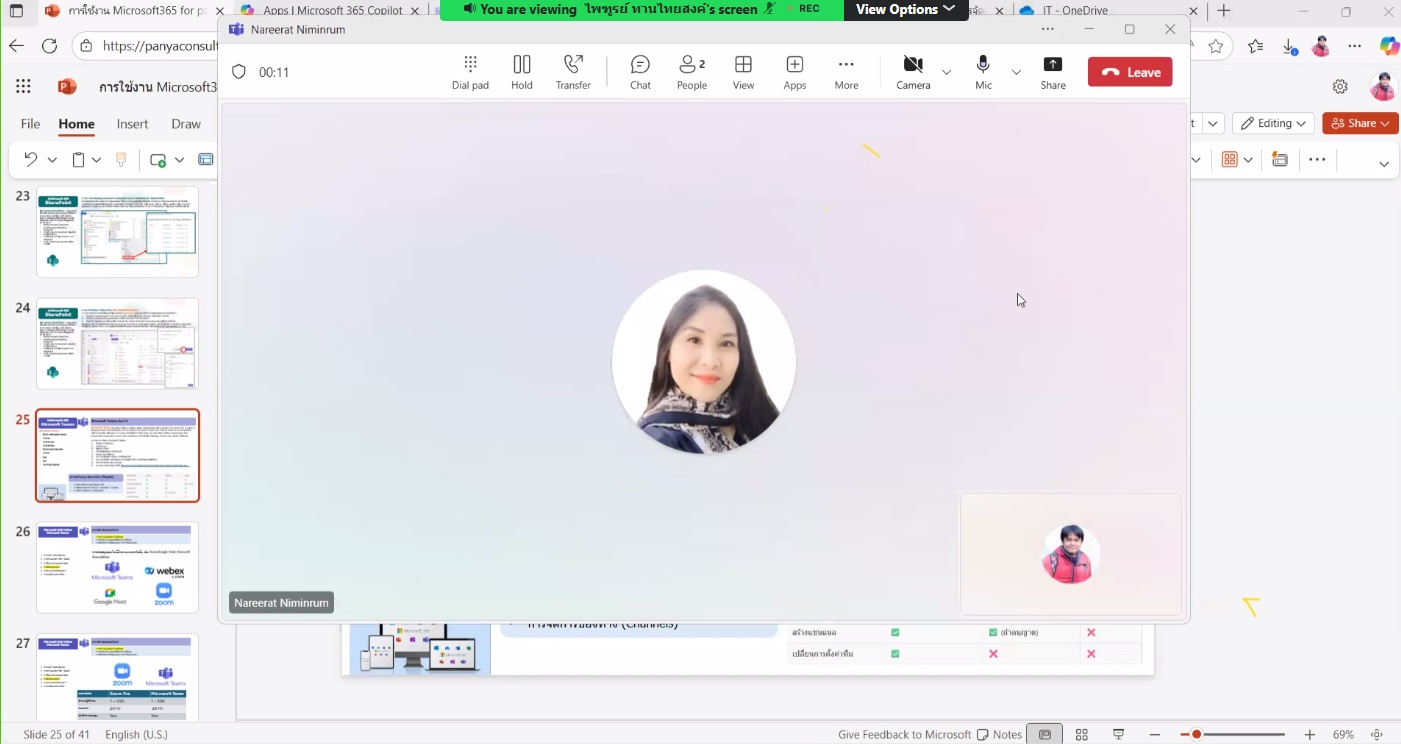The image size is (1401, 744).
Task: Toggle the Camera on or off
Action: 912,72
